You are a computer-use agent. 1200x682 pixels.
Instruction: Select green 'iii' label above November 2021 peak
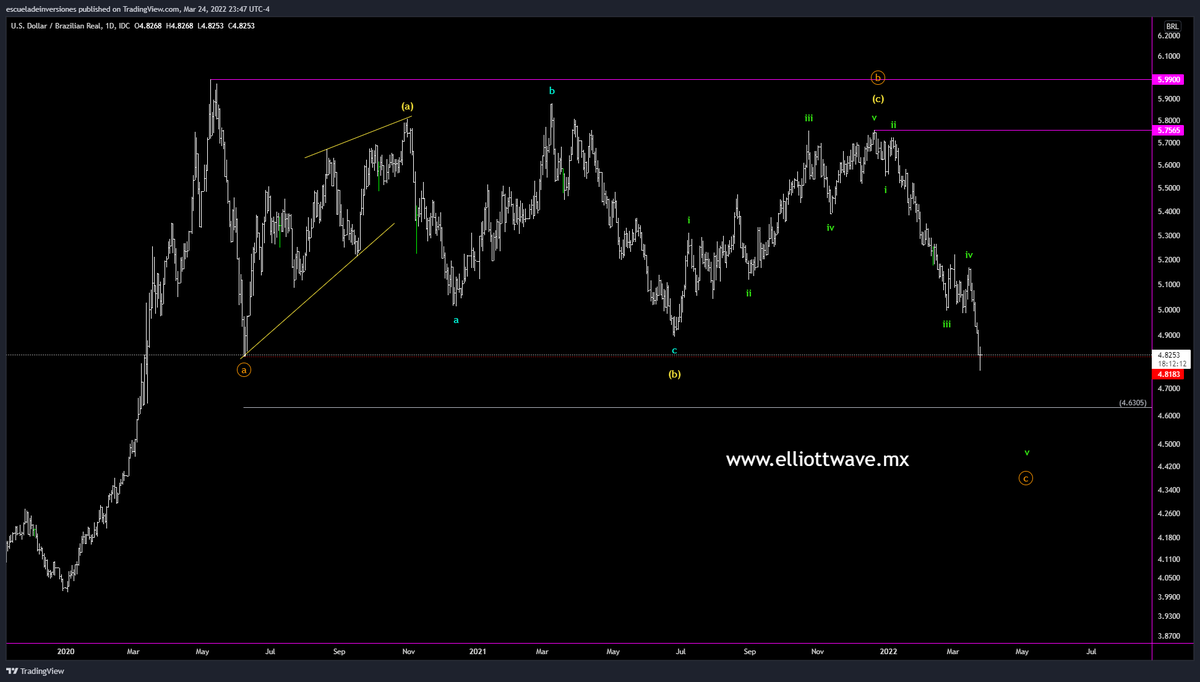809,118
